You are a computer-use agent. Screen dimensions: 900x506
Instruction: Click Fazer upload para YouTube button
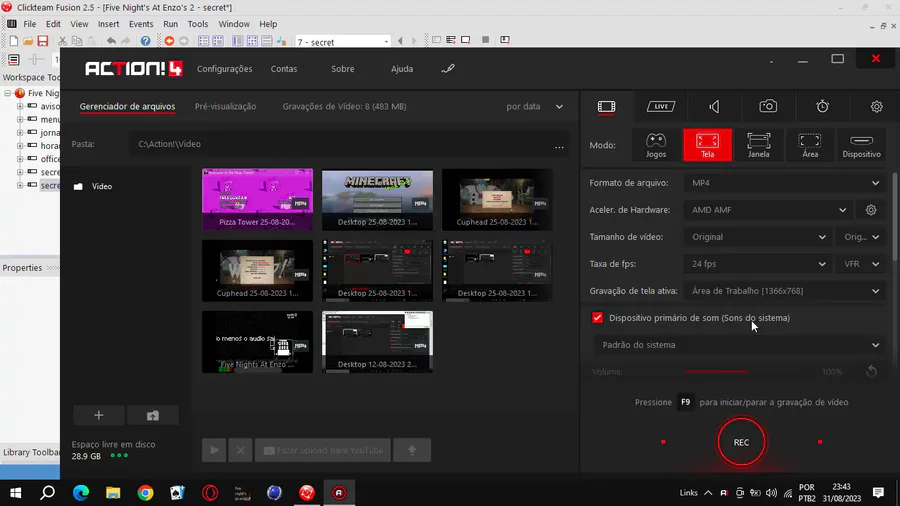click(x=323, y=450)
